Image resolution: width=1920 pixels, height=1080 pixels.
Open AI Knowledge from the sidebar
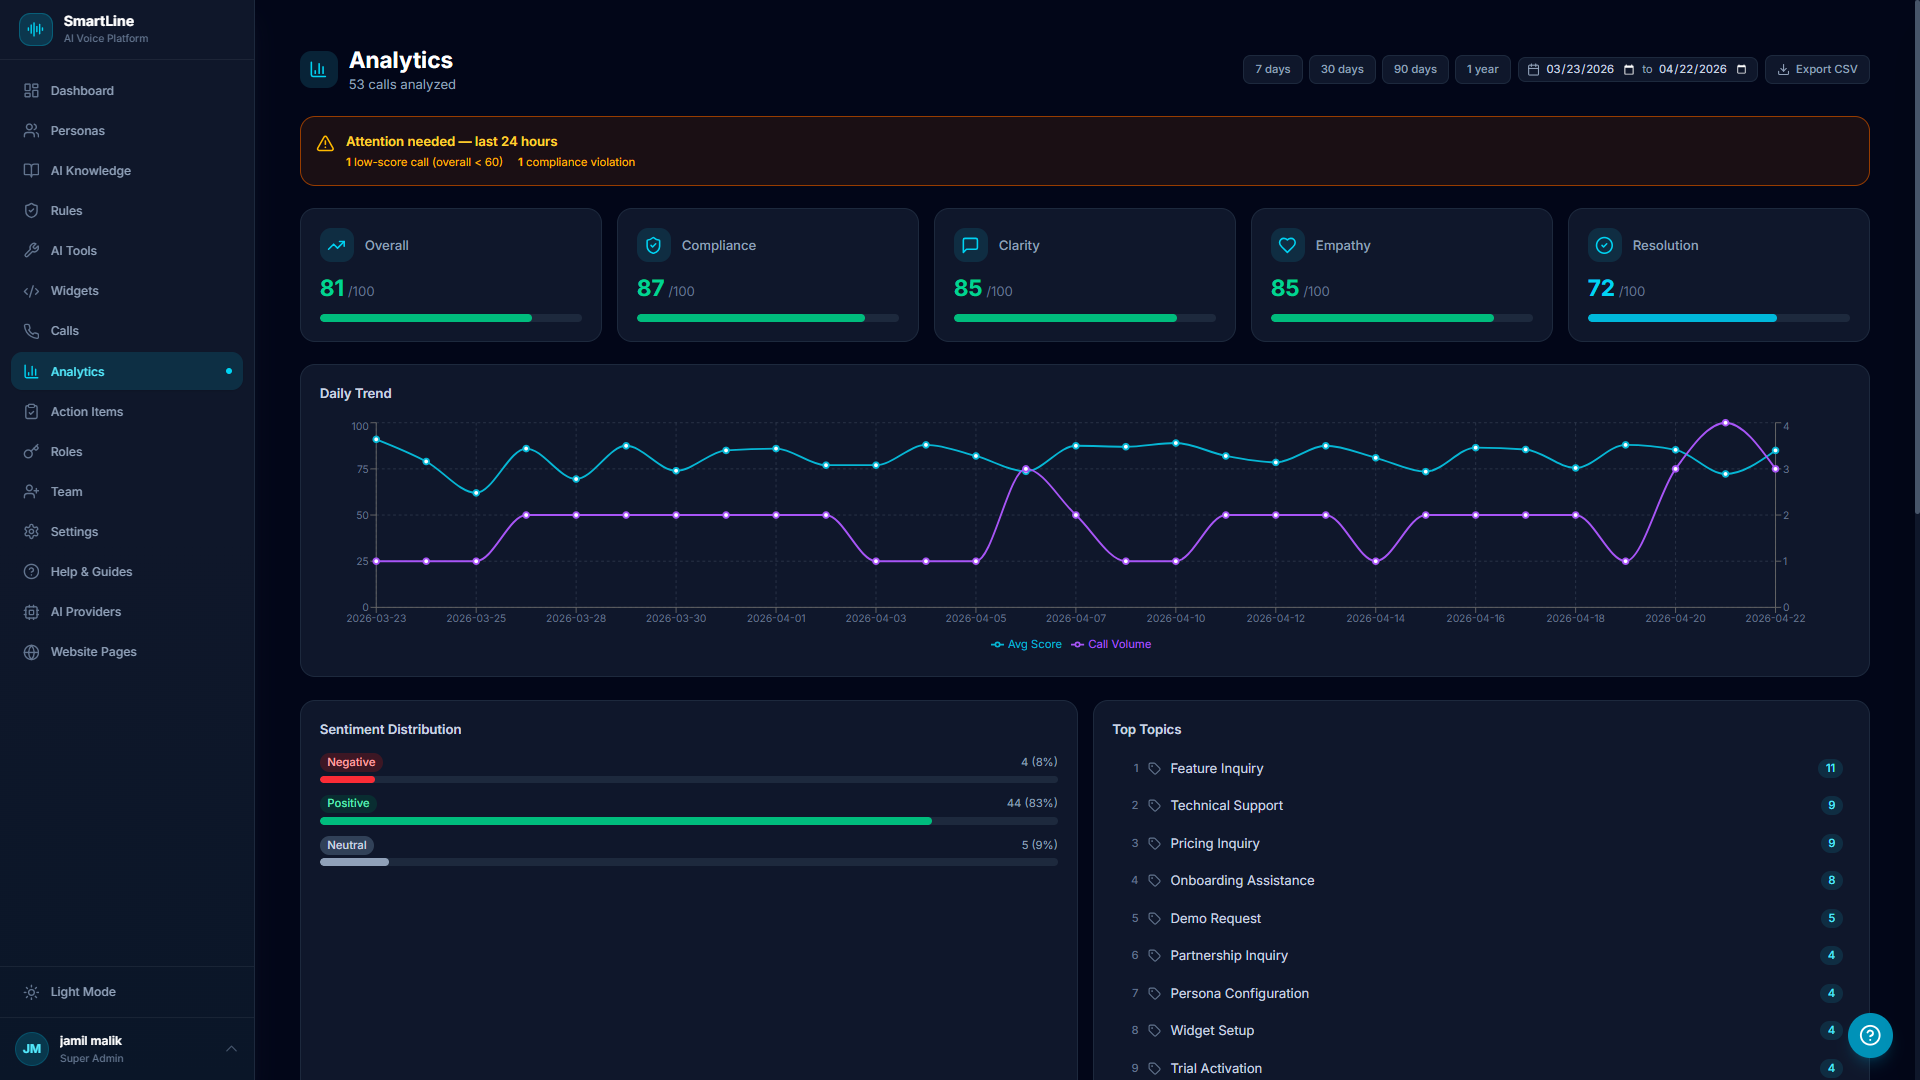[31, 170]
